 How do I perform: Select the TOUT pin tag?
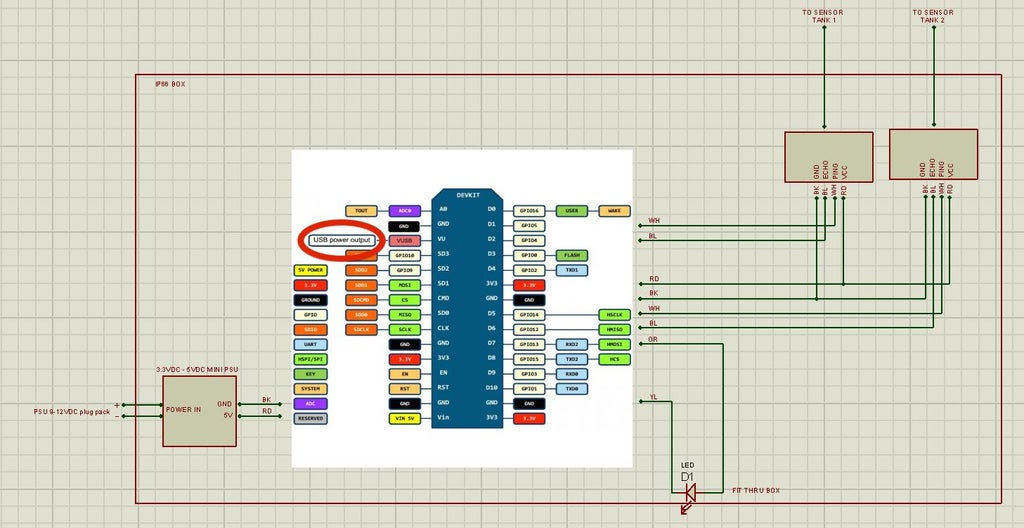coord(361,211)
